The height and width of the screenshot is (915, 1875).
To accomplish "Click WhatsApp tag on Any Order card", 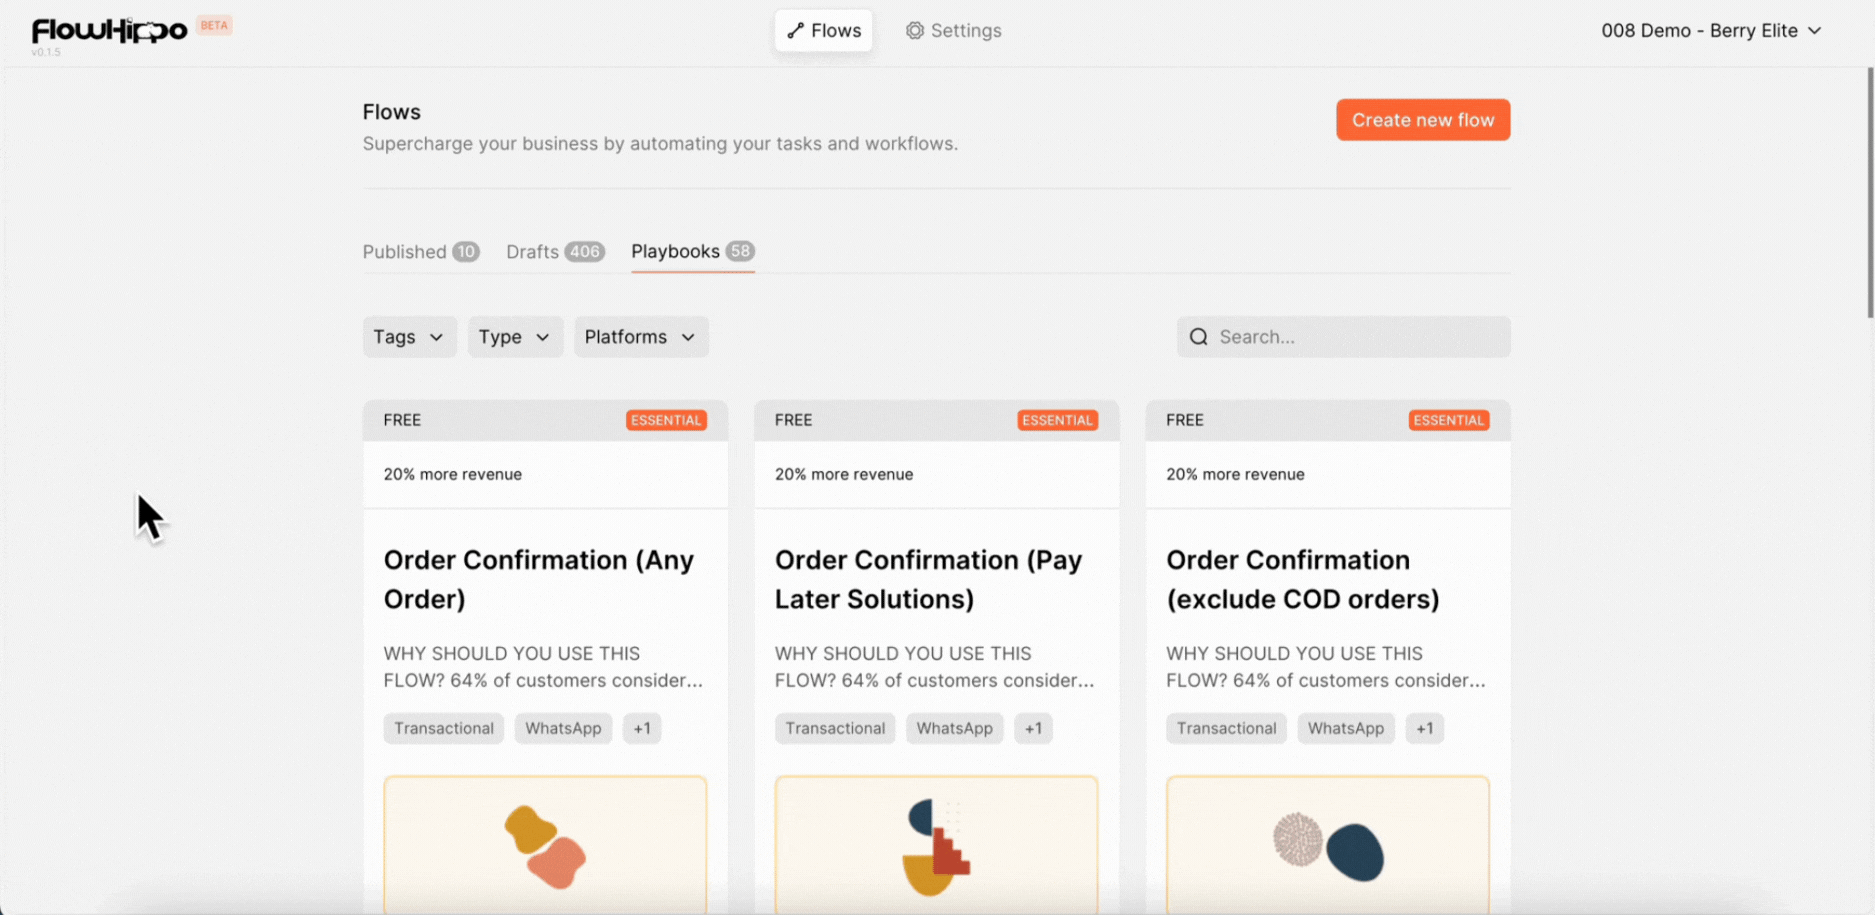I will 563,728.
